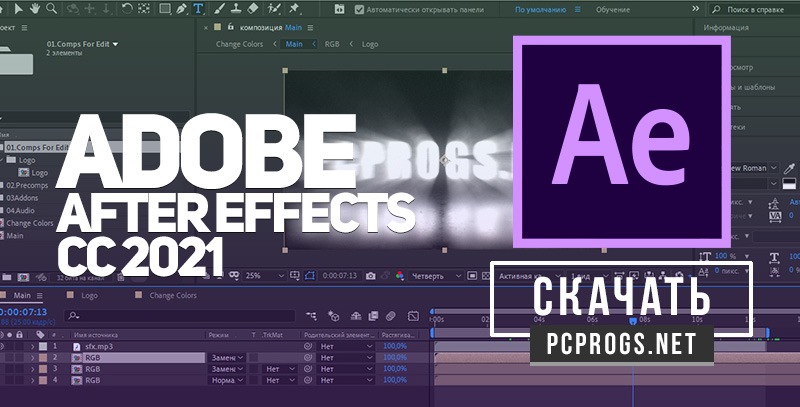Go to RGB in comp breadcrumb
This screenshot has height=407, width=800.
tap(332, 44)
